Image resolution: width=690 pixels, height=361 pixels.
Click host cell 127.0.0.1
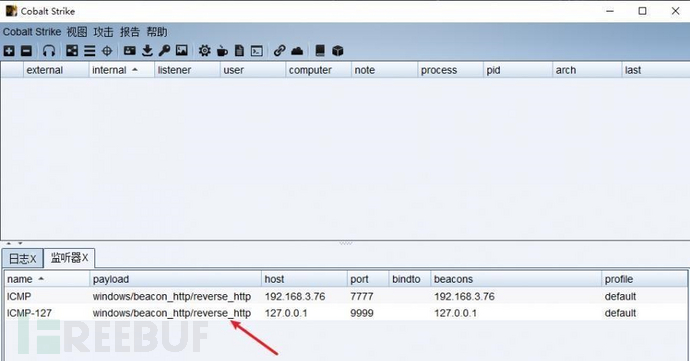[305, 313]
